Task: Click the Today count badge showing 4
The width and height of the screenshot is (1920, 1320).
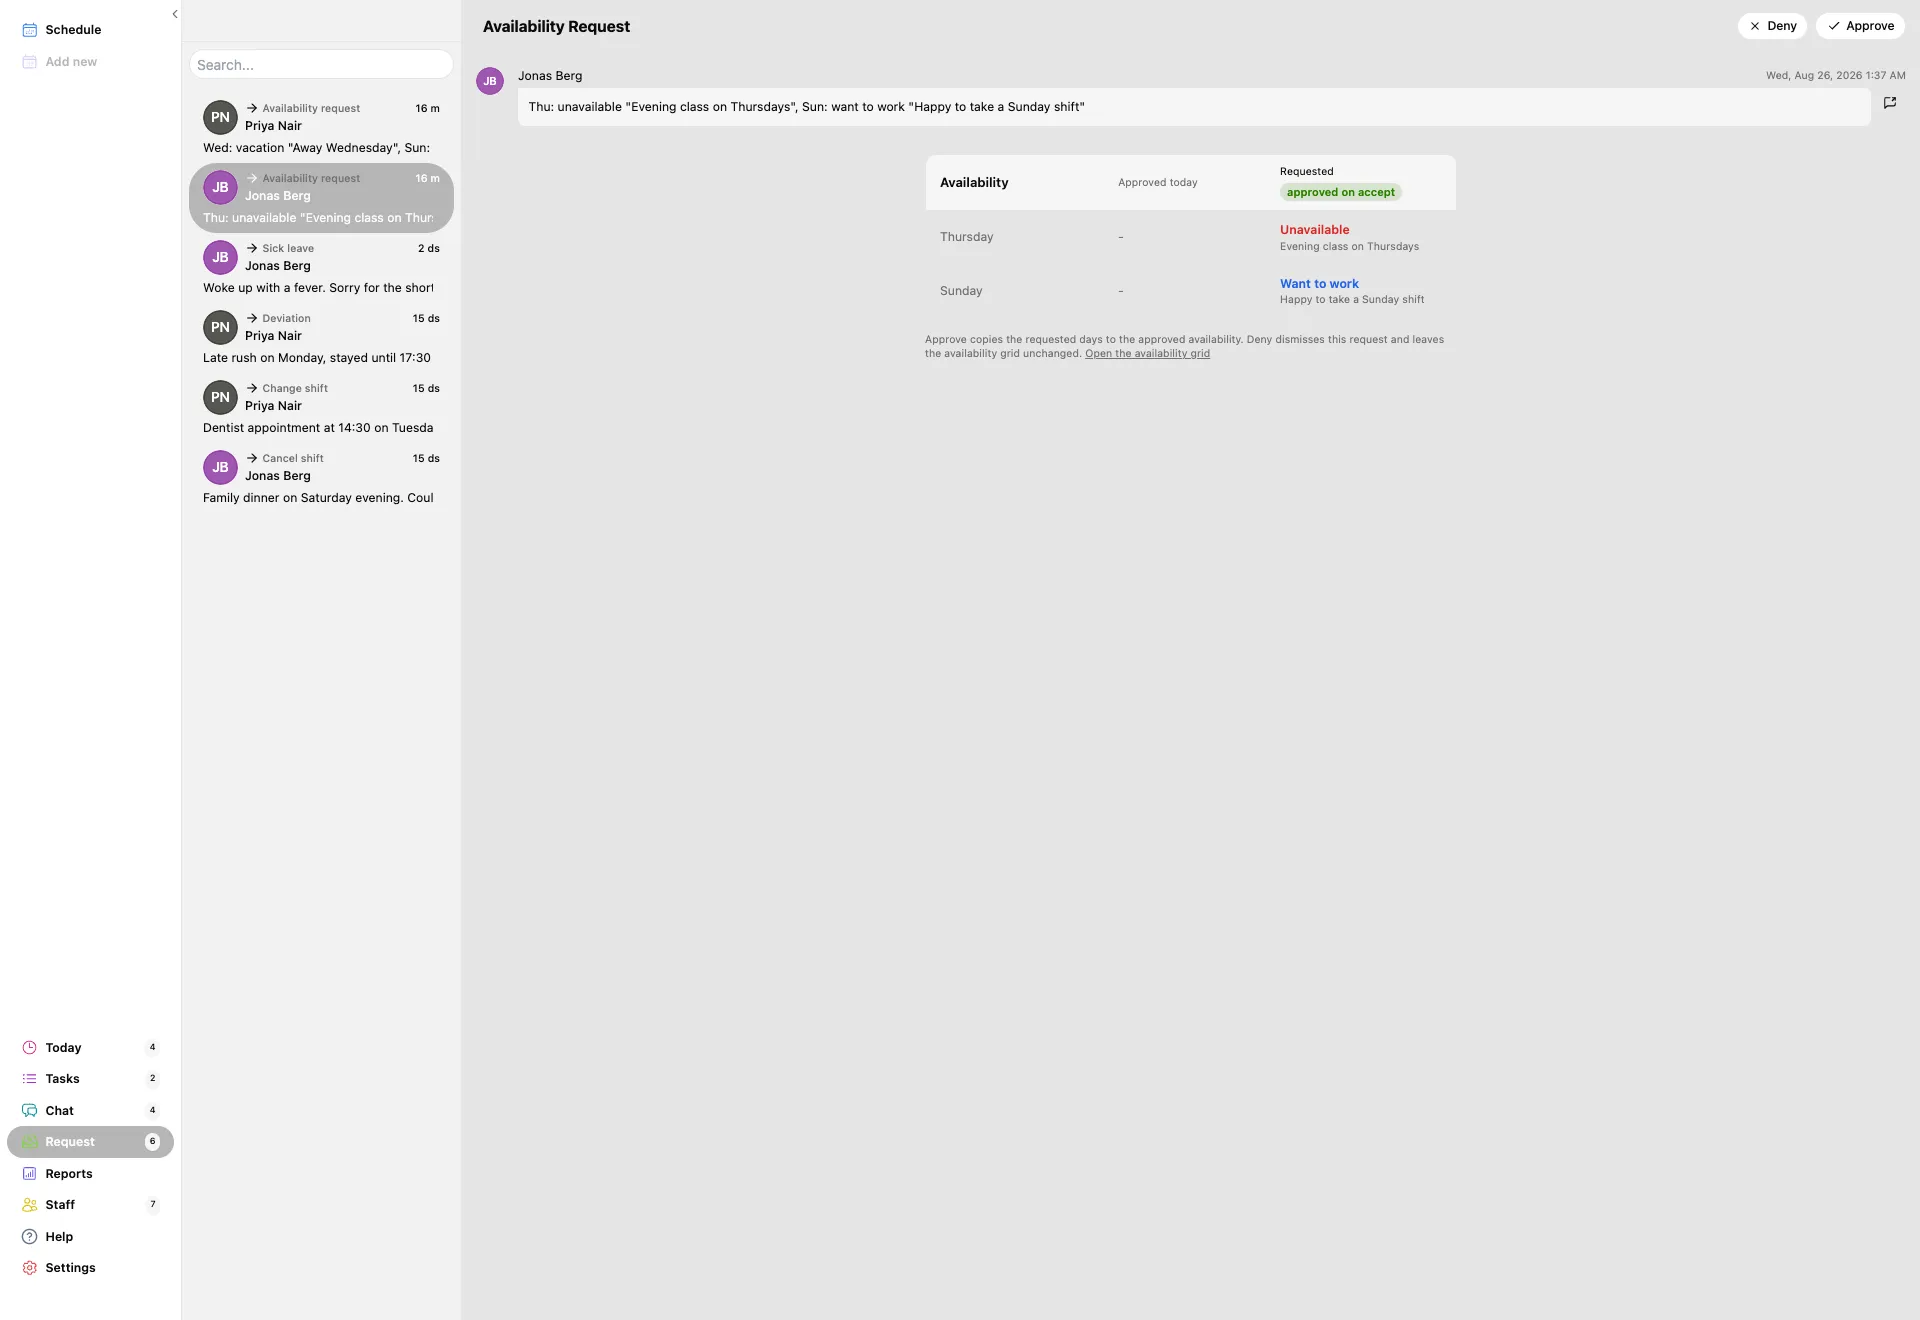Action: pyautogui.click(x=152, y=1048)
